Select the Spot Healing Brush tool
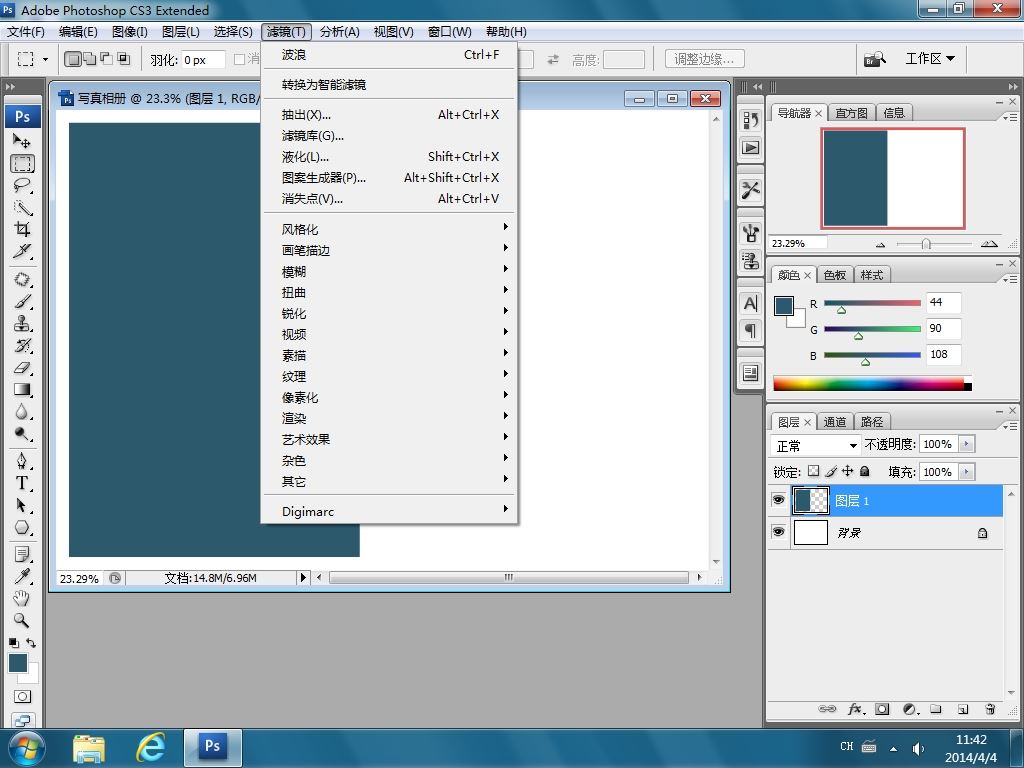Screen dimensions: 1024x768 coord(22,280)
